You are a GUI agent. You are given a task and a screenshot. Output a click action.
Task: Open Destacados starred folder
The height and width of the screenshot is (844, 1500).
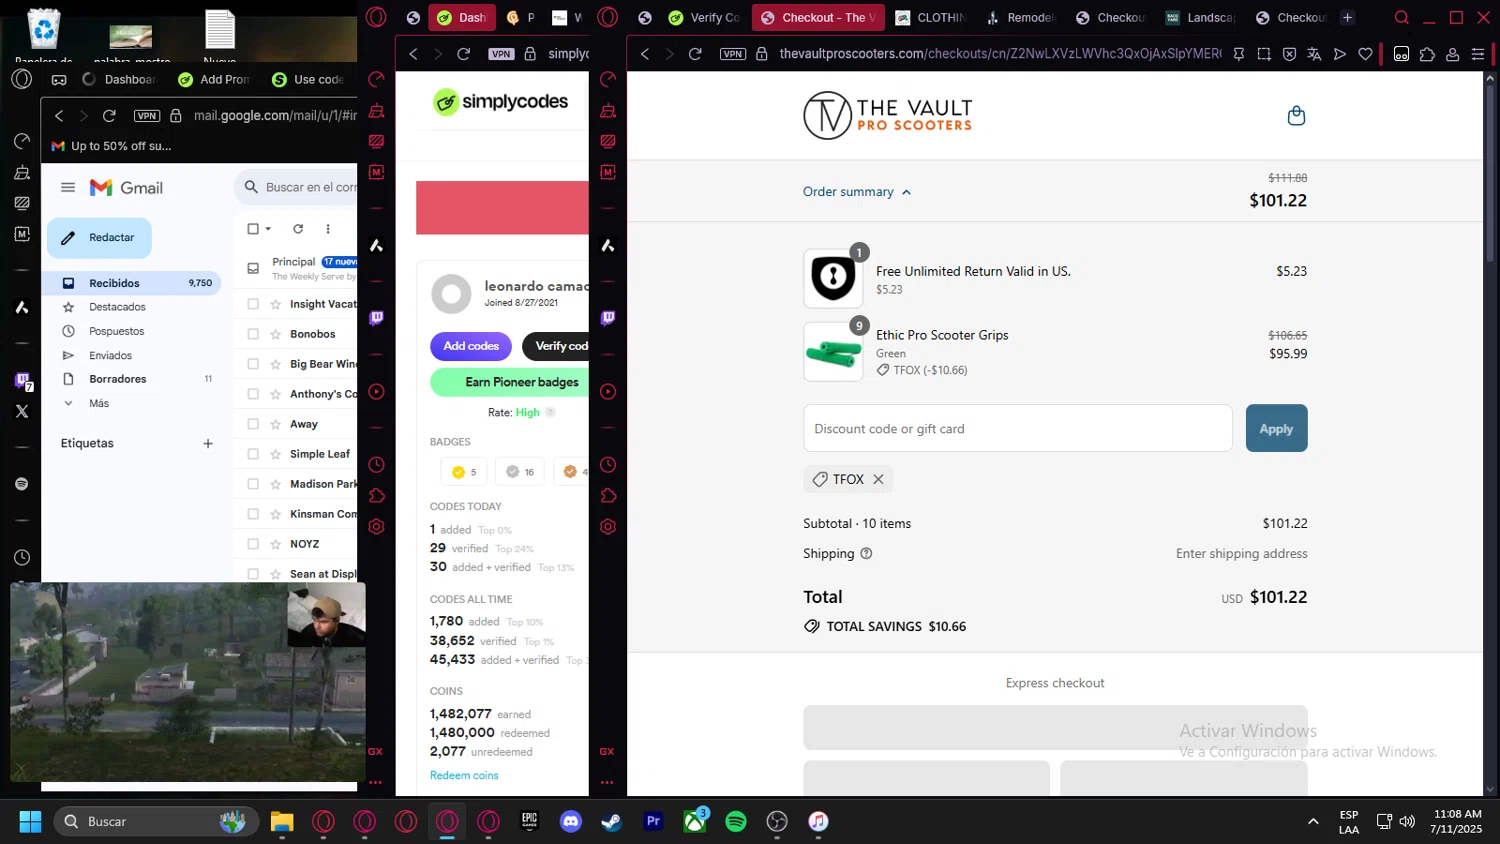[117, 307]
